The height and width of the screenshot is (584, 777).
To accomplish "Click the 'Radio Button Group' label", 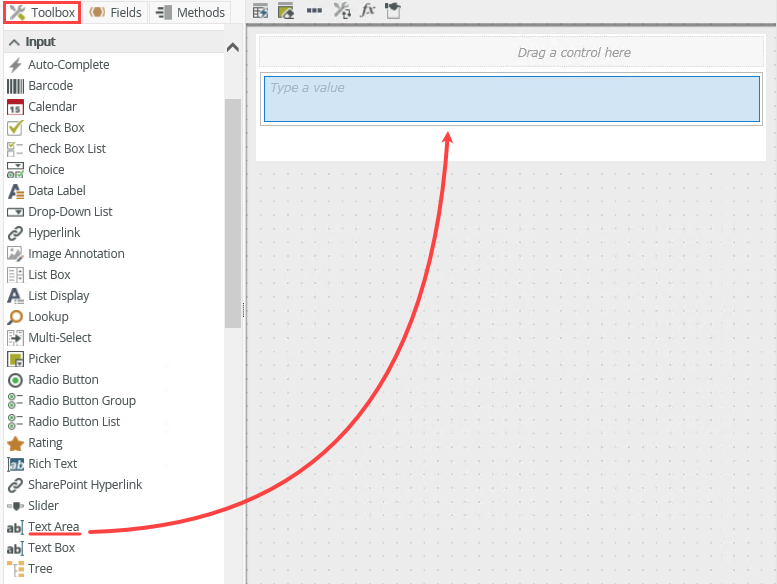I will [x=82, y=401].
